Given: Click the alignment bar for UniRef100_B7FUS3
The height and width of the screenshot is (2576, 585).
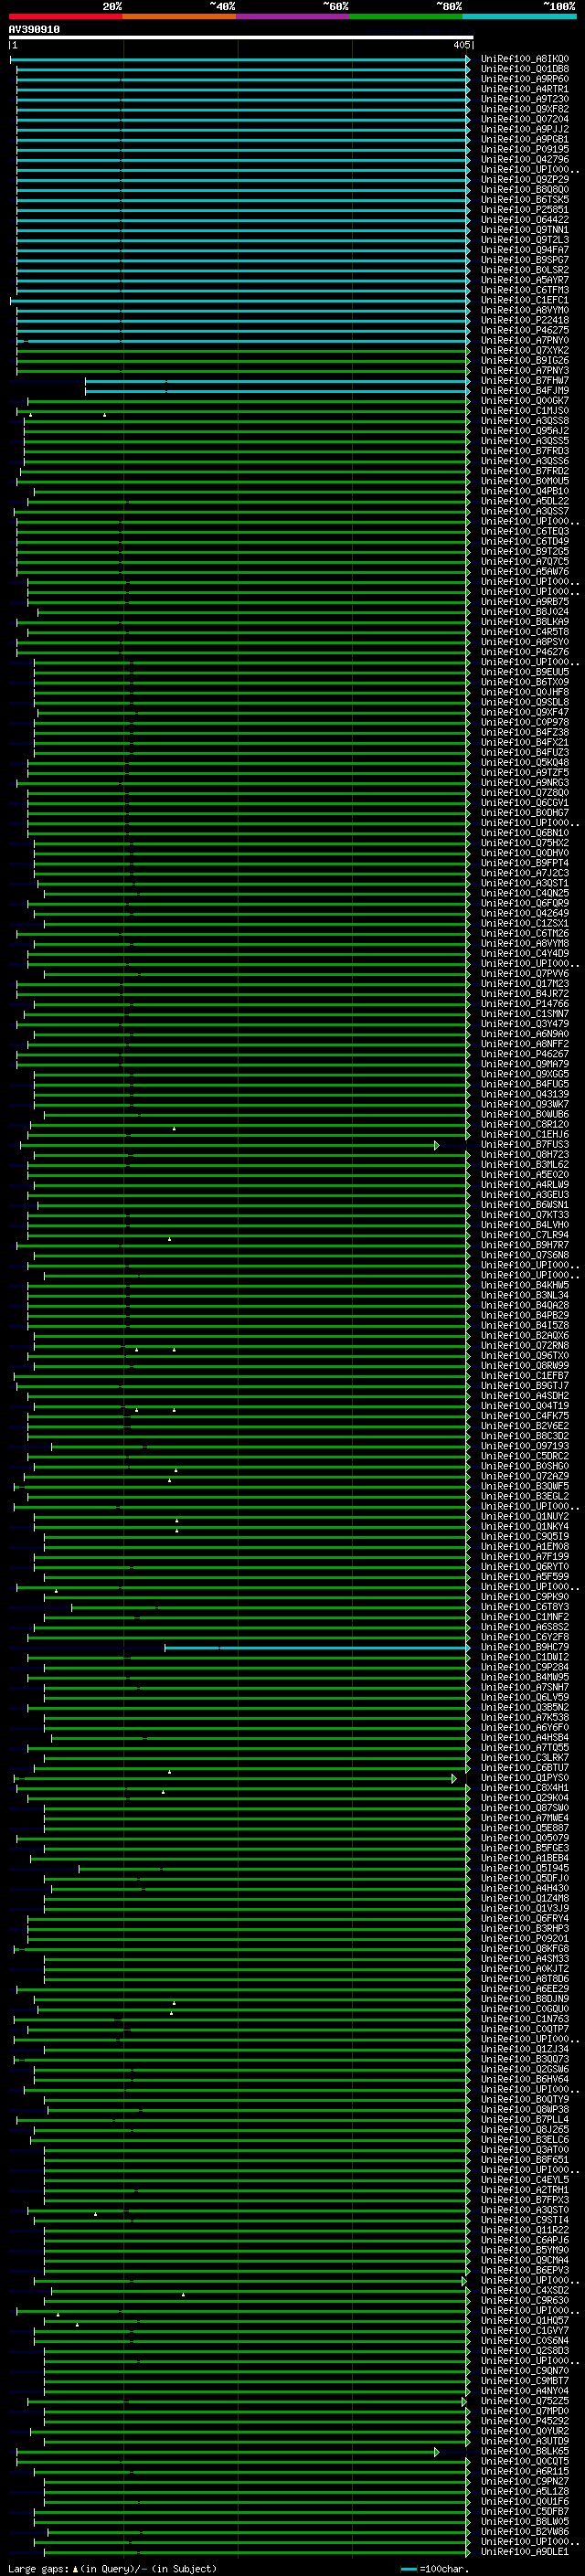Looking at the screenshot, I should pos(229,1145).
